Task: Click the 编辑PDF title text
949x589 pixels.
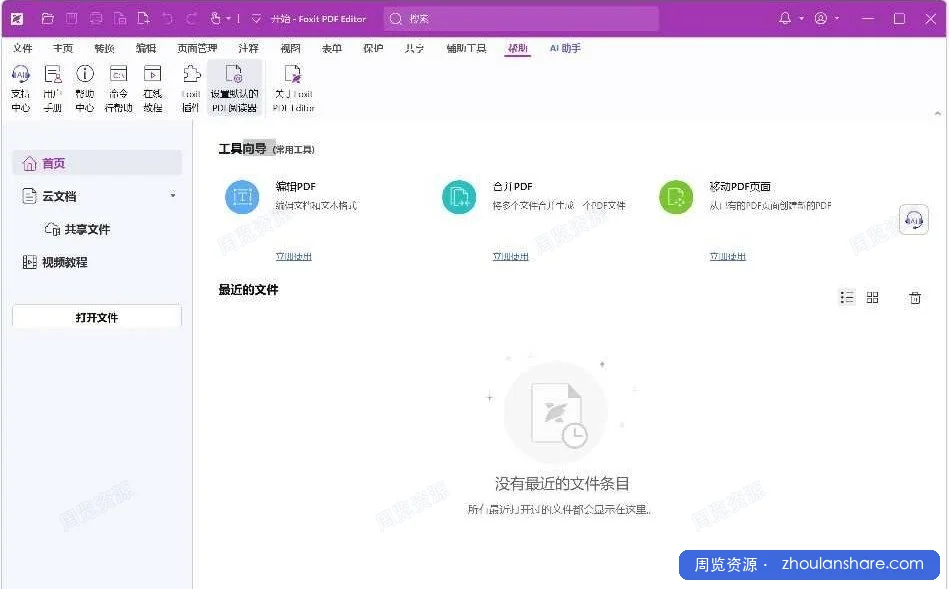Action: 296,186
